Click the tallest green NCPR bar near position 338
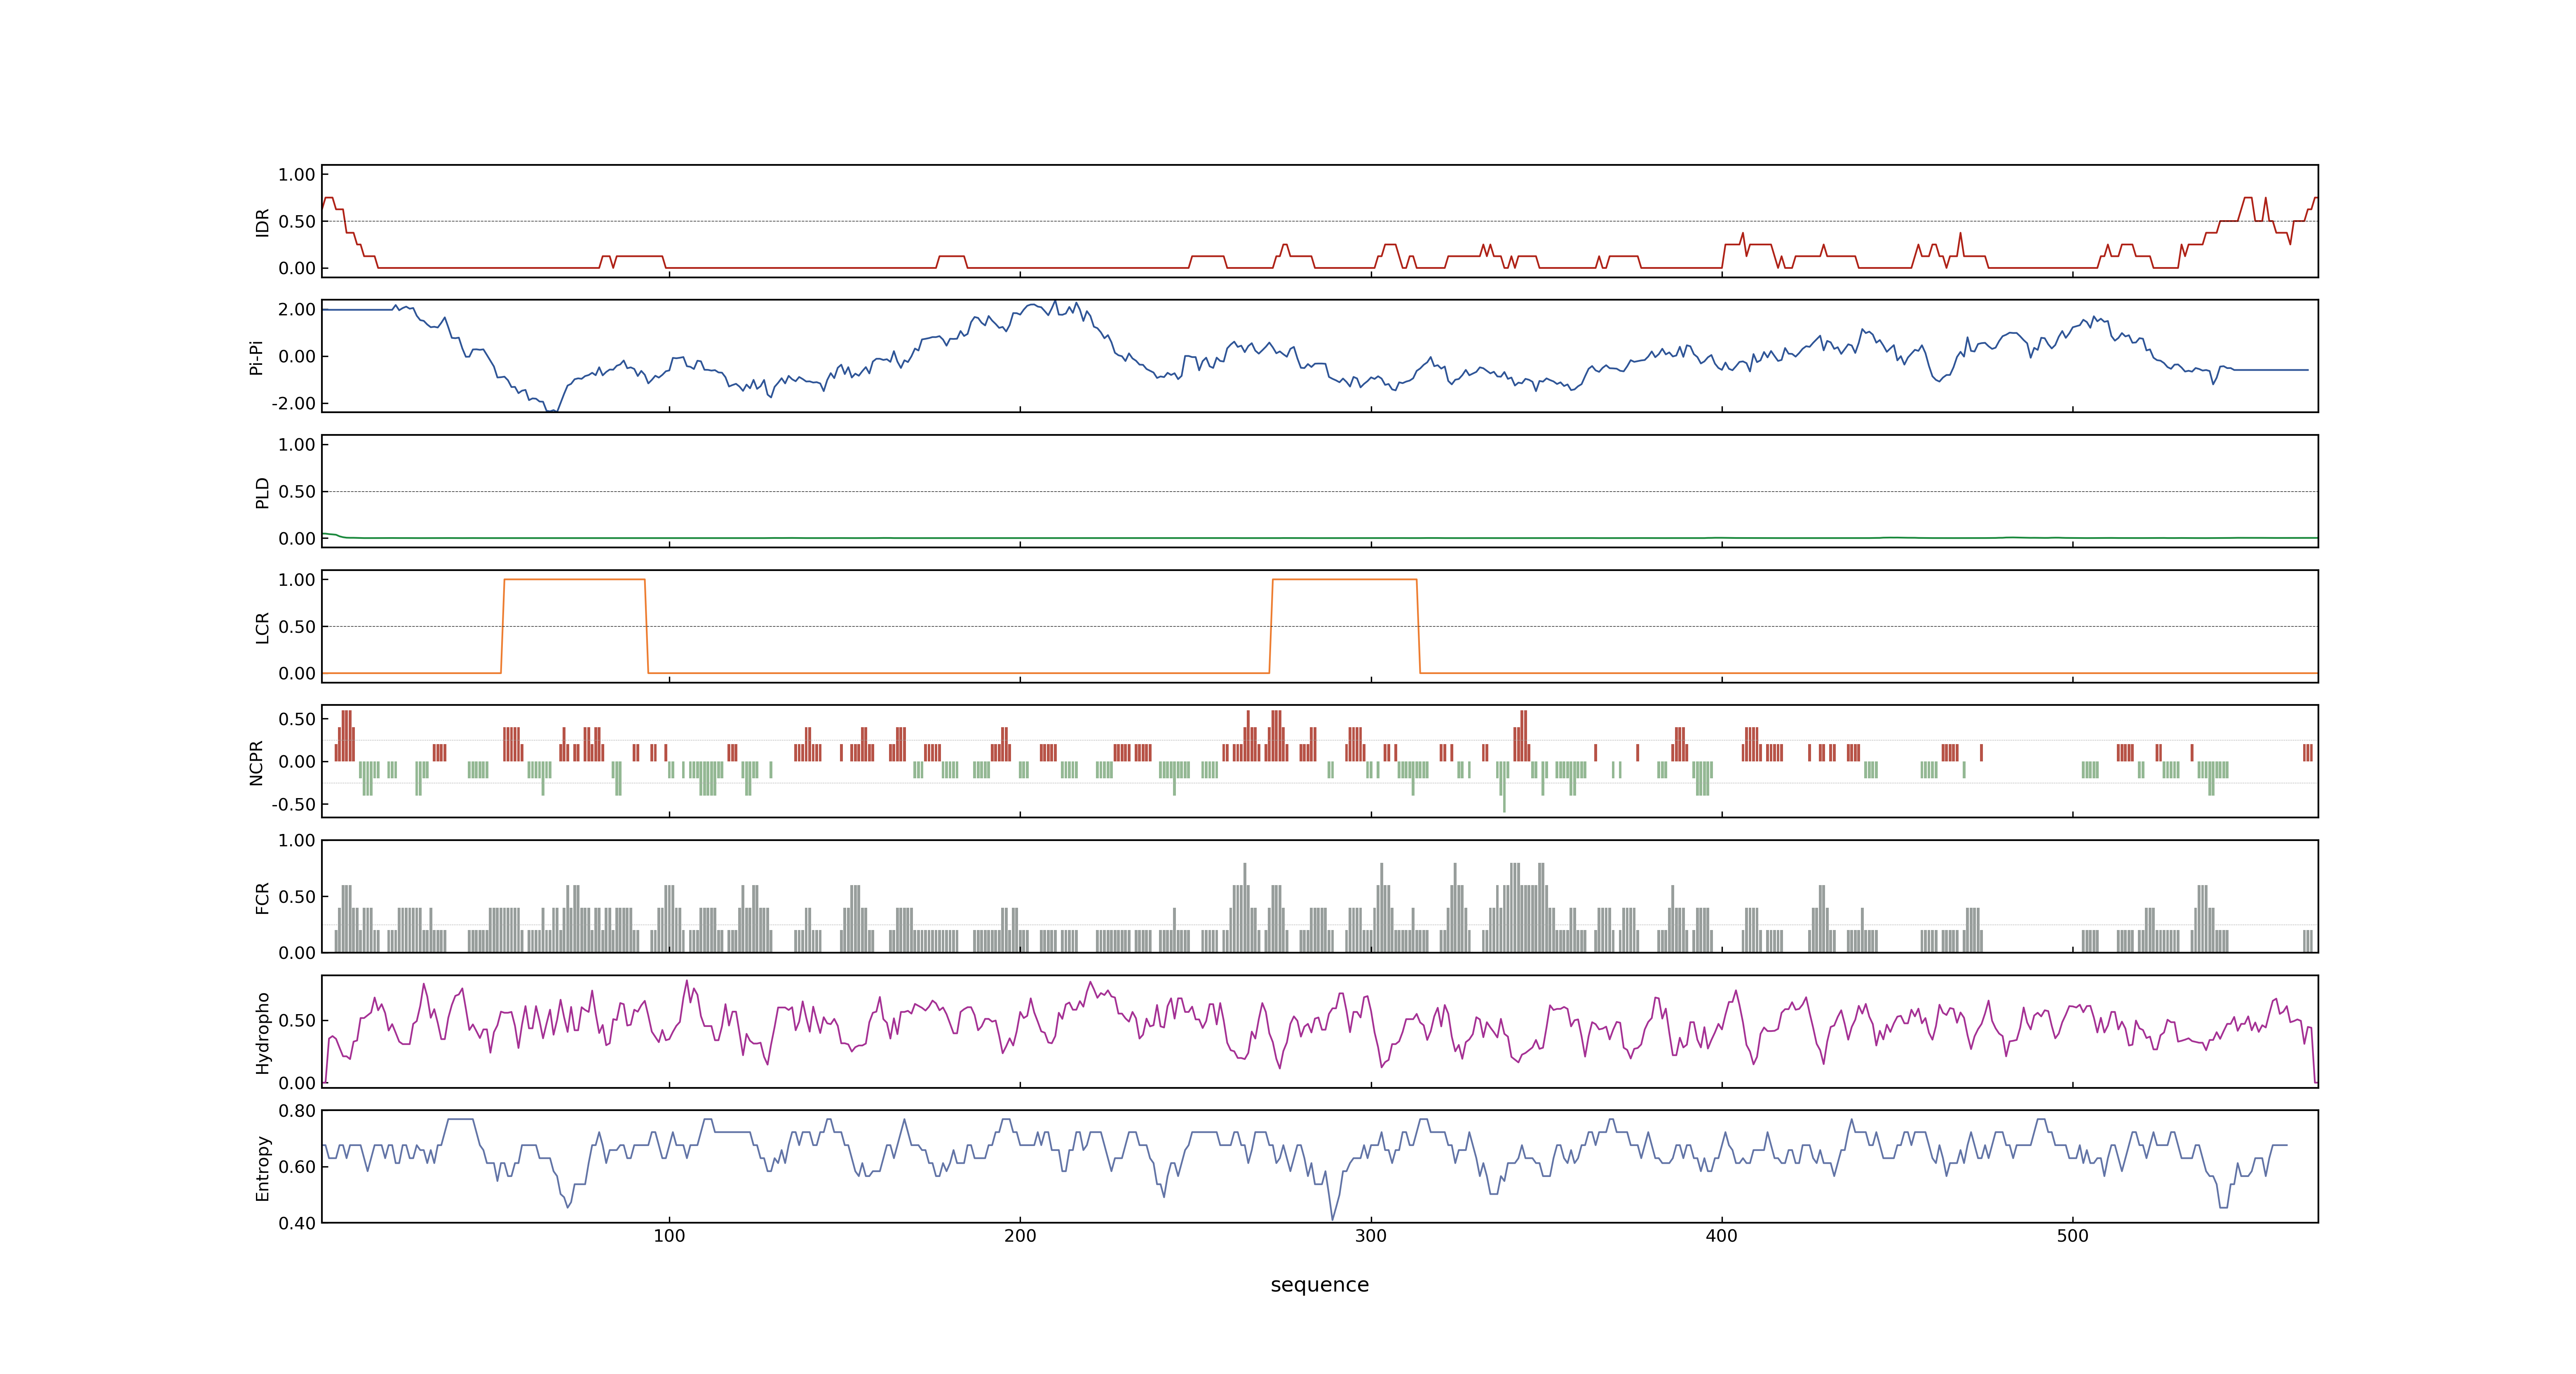 [x=1504, y=787]
